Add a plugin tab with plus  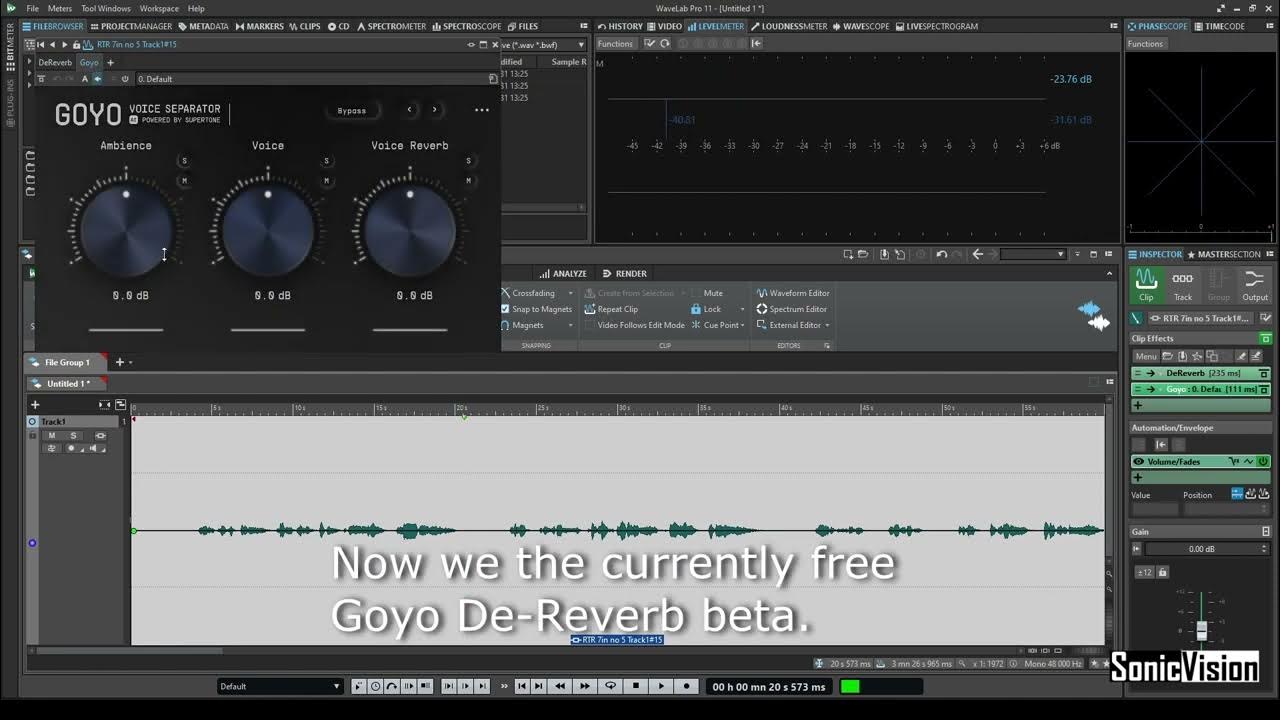[x=110, y=62]
